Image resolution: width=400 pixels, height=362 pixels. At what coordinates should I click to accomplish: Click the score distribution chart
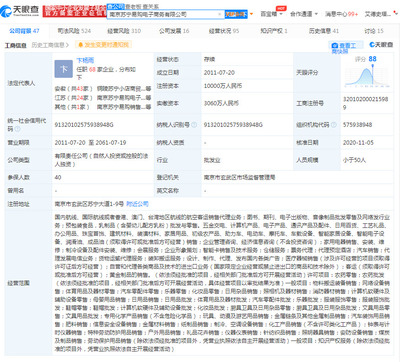tap(367, 76)
